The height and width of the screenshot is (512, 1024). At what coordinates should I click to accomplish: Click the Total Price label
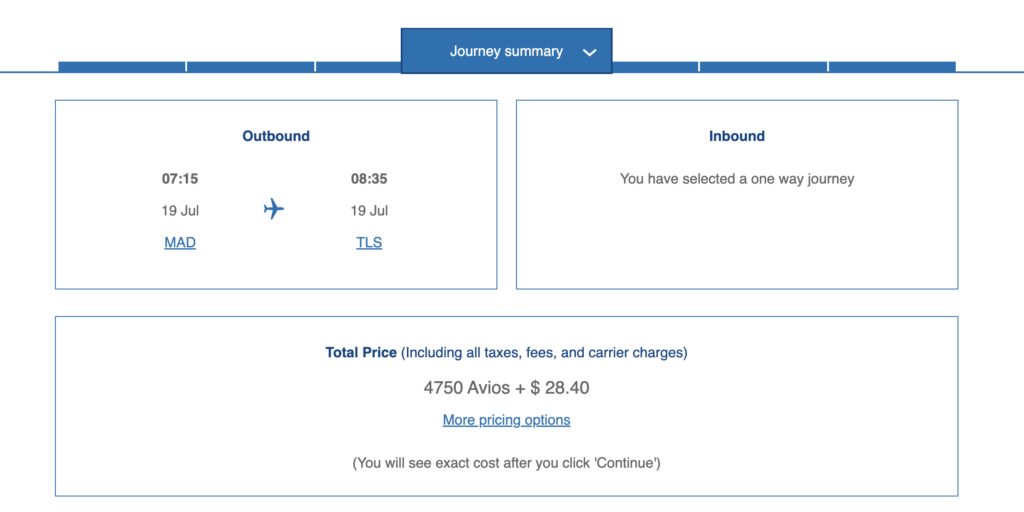click(x=361, y=353)
